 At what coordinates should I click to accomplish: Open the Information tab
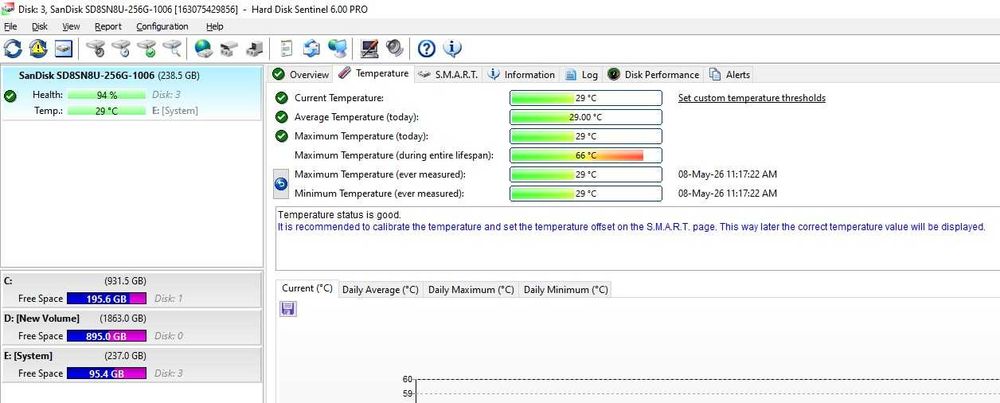(521, 75)
